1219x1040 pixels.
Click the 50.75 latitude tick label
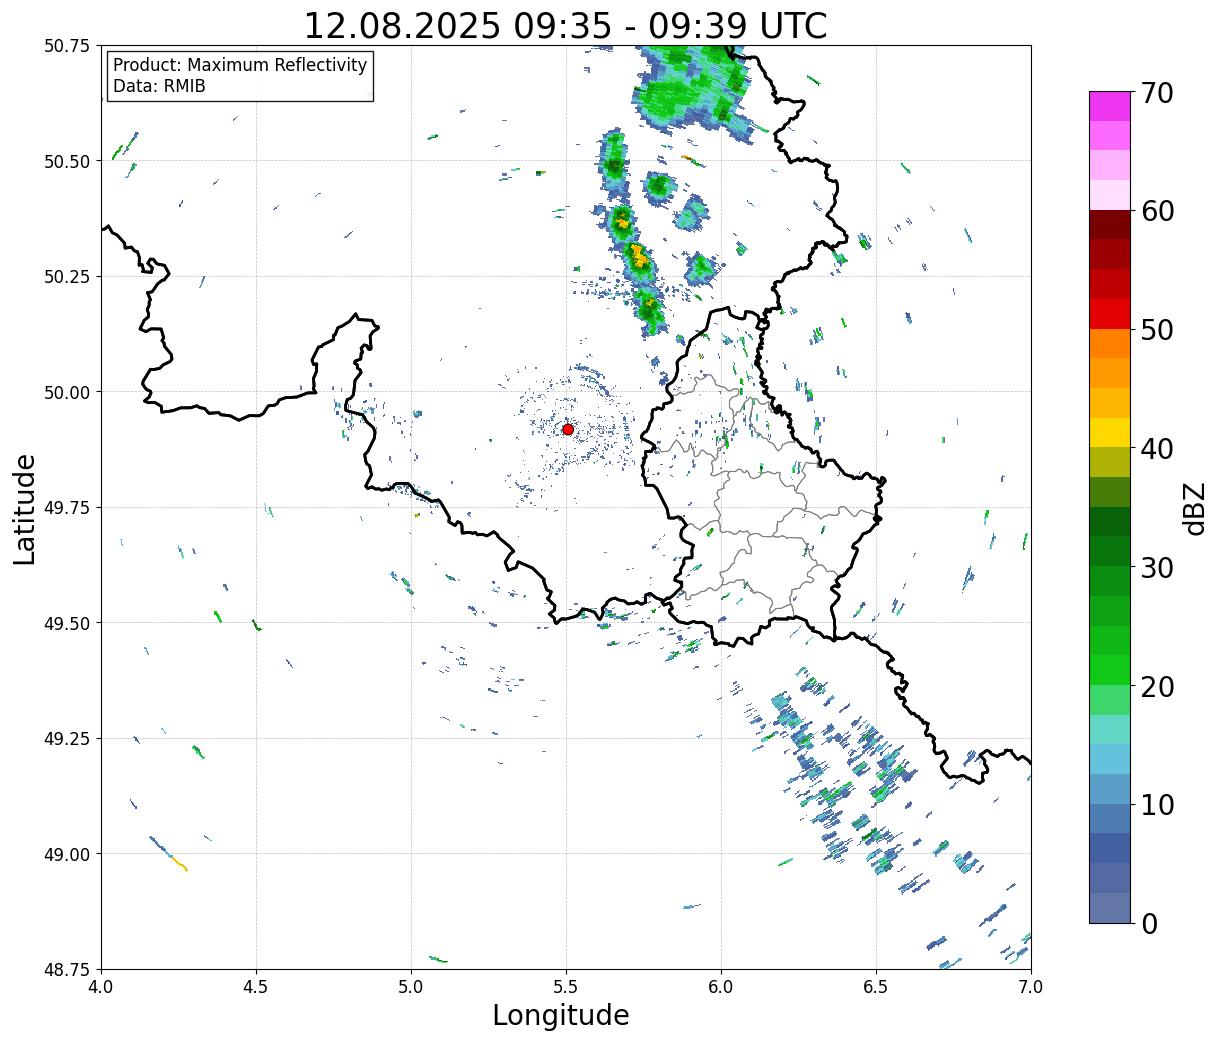(67, 46)
